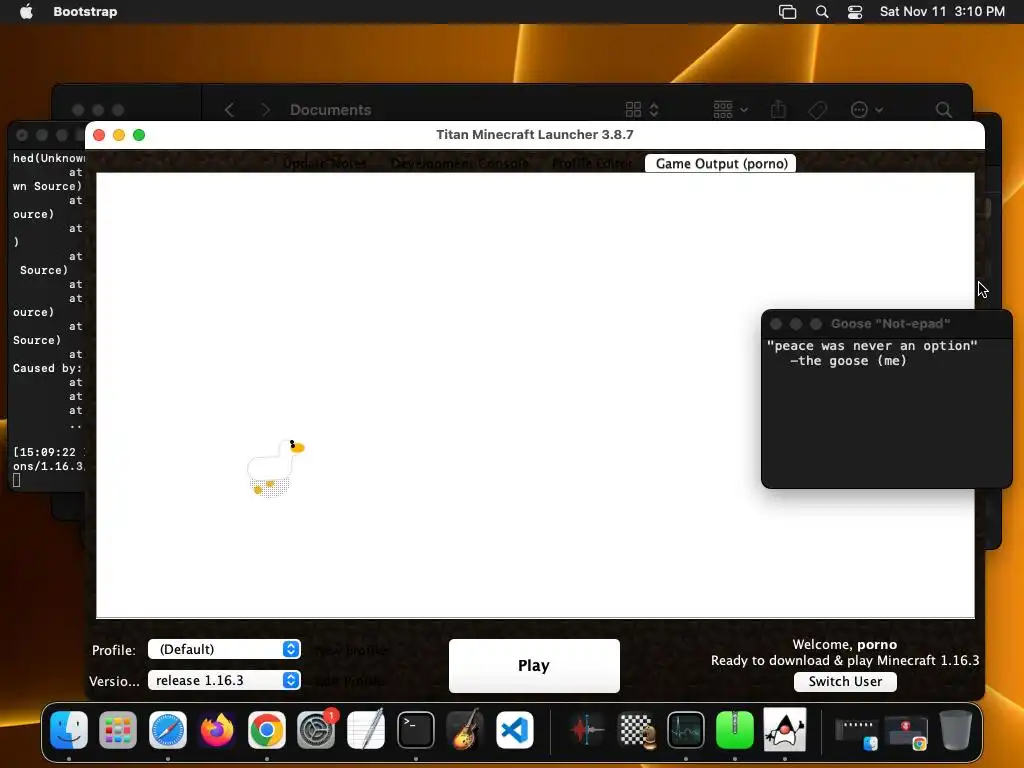Switch to the Profile Editor tab
Image resolution: width=1024 pixels, height=768 pixels.
[x=592, y=163]
